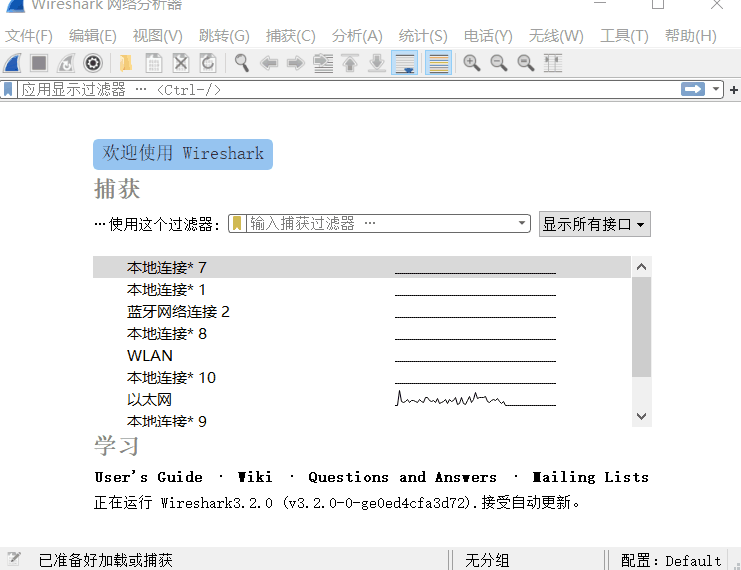Click the interface list scrollbar thumb
Screen dimensions: 741x570
click(641, 327)
